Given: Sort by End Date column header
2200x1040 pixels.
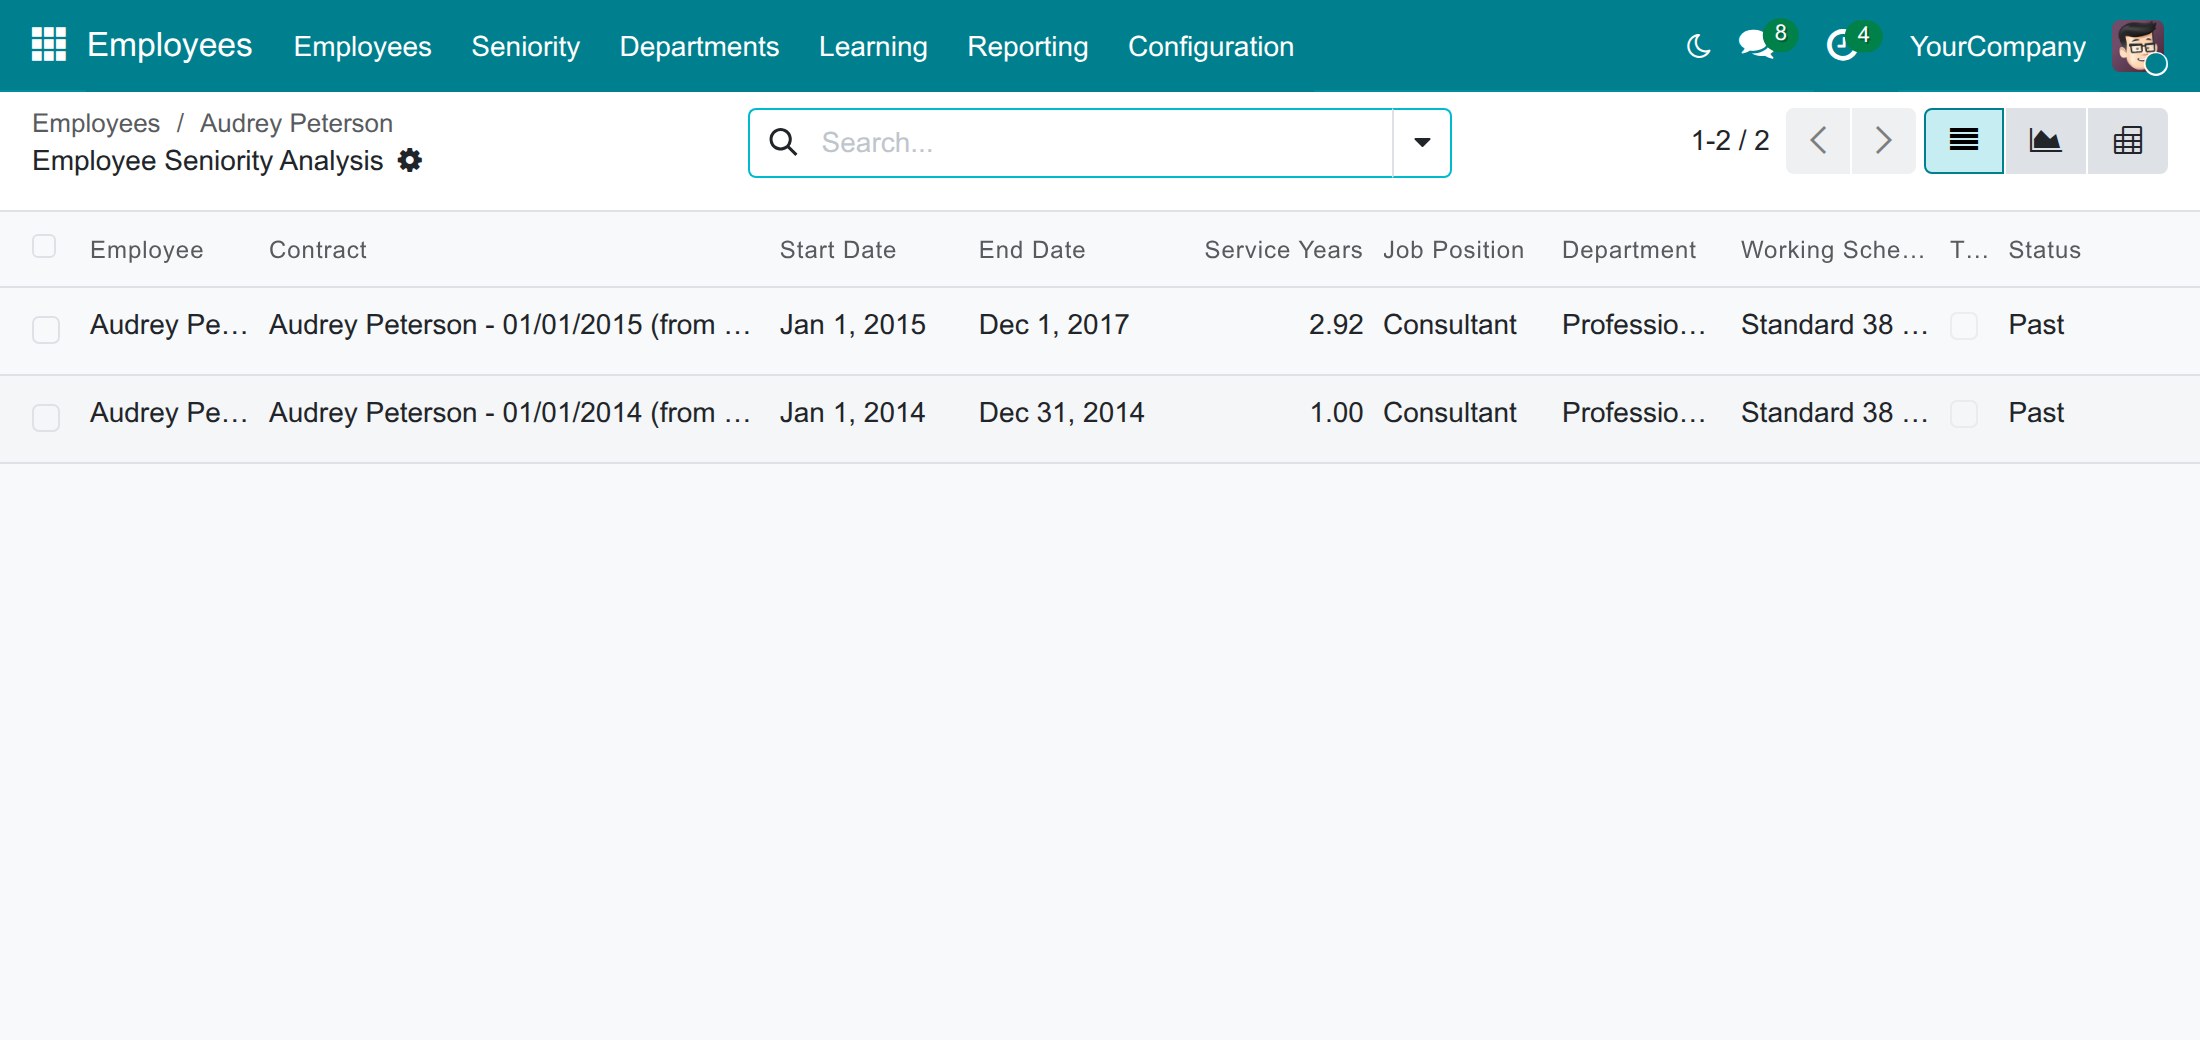Looking at the screenshot, I should (1032, 250).
